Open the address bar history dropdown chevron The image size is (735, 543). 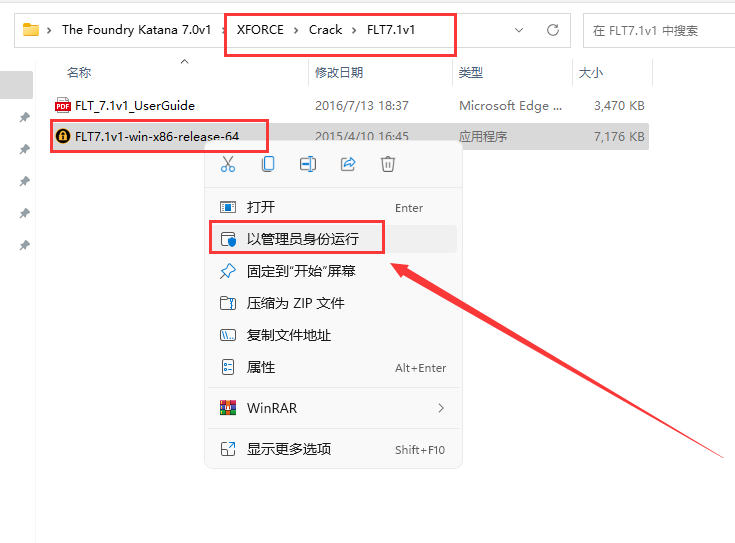pyautogui.click(x=519, y=30)
